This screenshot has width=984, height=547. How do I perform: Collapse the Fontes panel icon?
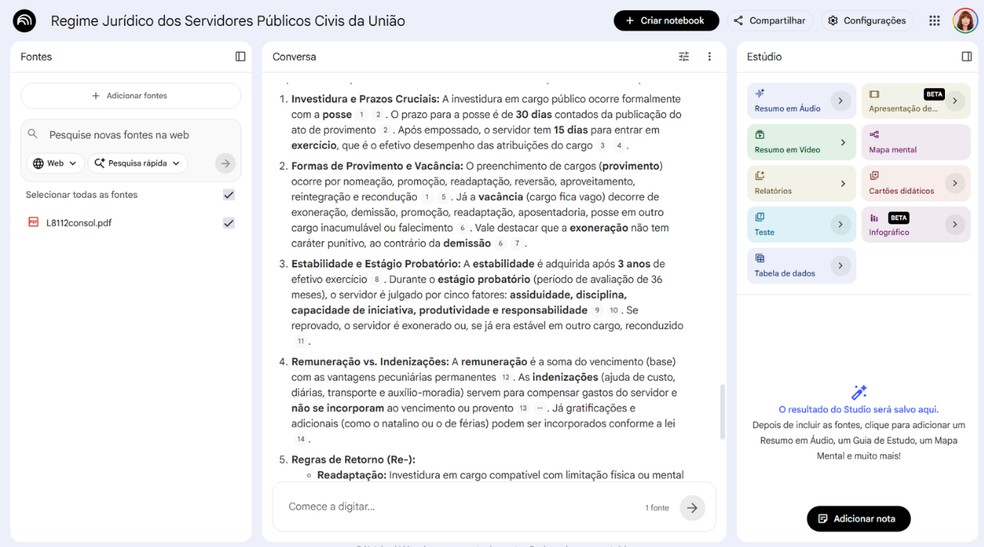pyautogui.click(x=240, y=56)
